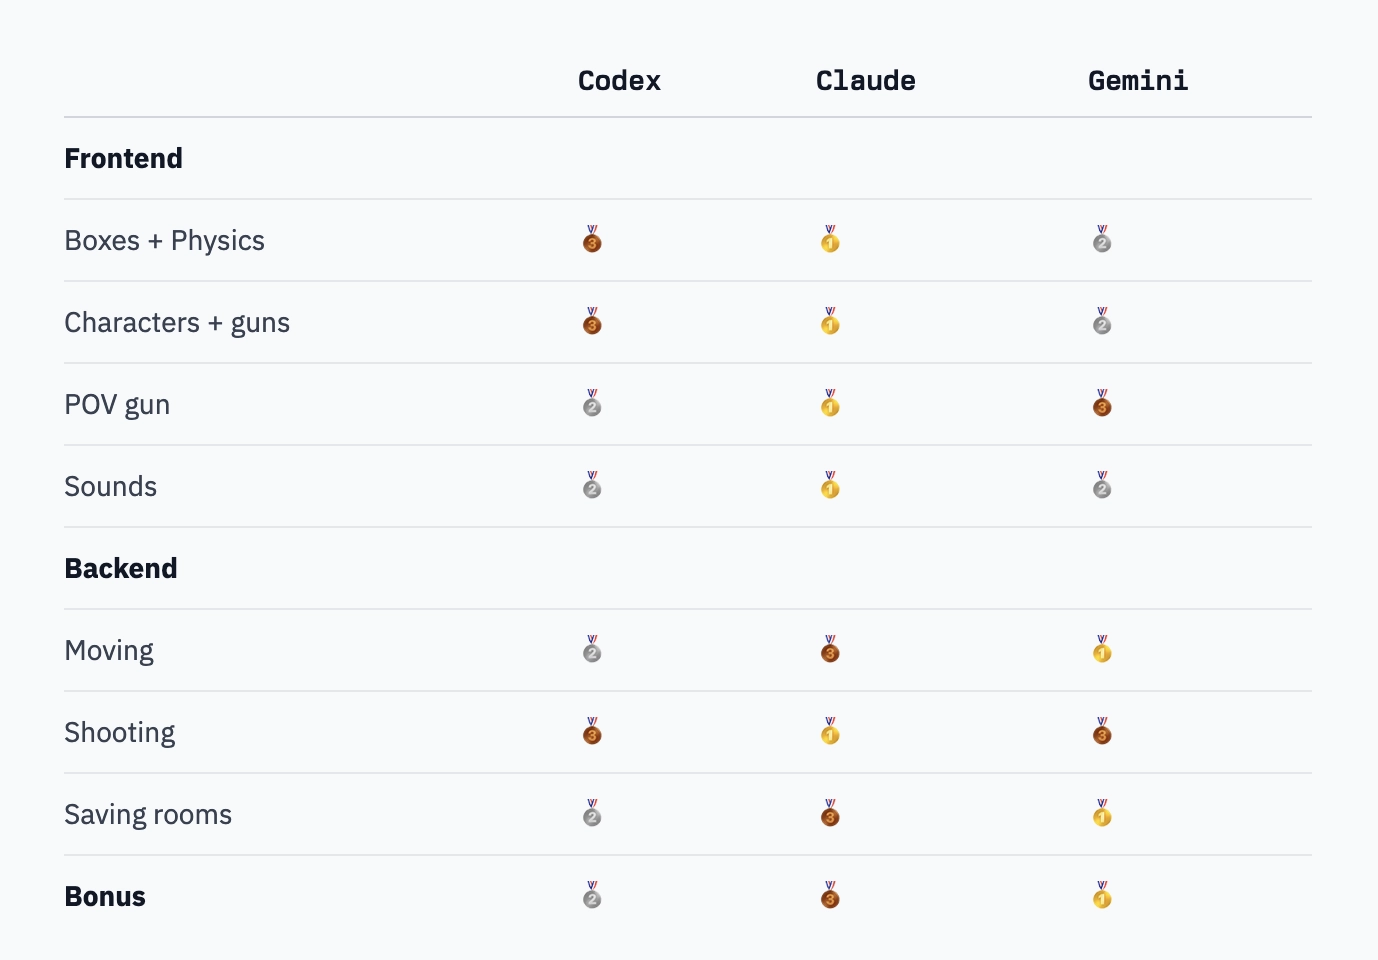Click the Characters + guns row label

coord(177,322)
